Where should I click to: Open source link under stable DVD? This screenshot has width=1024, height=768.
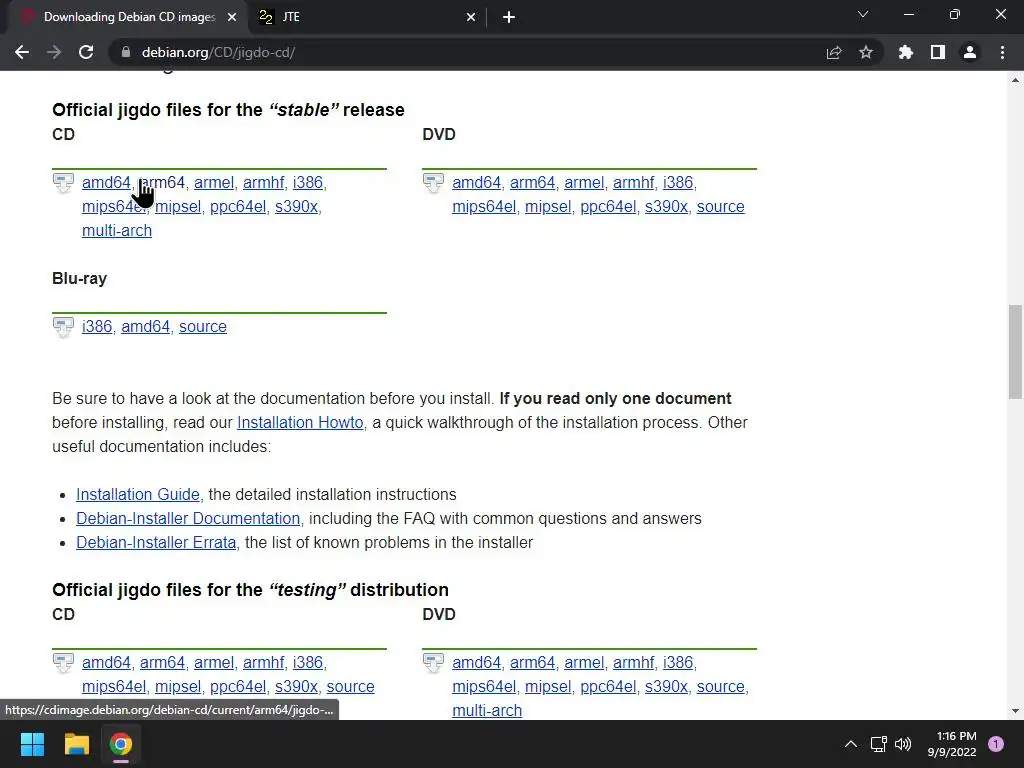[x=720, y=207]
